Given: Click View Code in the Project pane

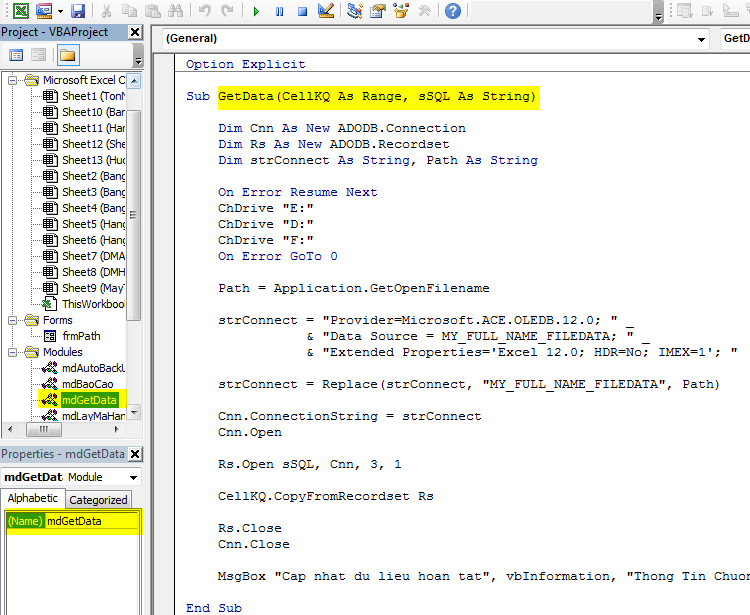Looking at the screenshot, I should 14,54.
